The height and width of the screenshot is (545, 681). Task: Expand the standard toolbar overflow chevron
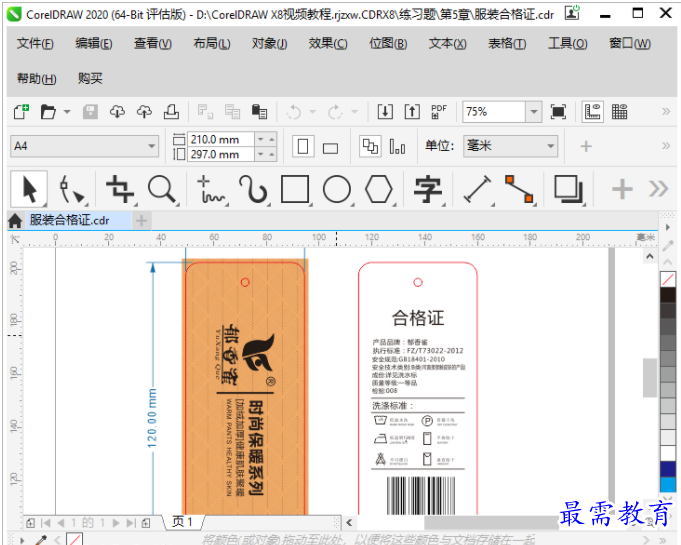[x=666, y=112]
